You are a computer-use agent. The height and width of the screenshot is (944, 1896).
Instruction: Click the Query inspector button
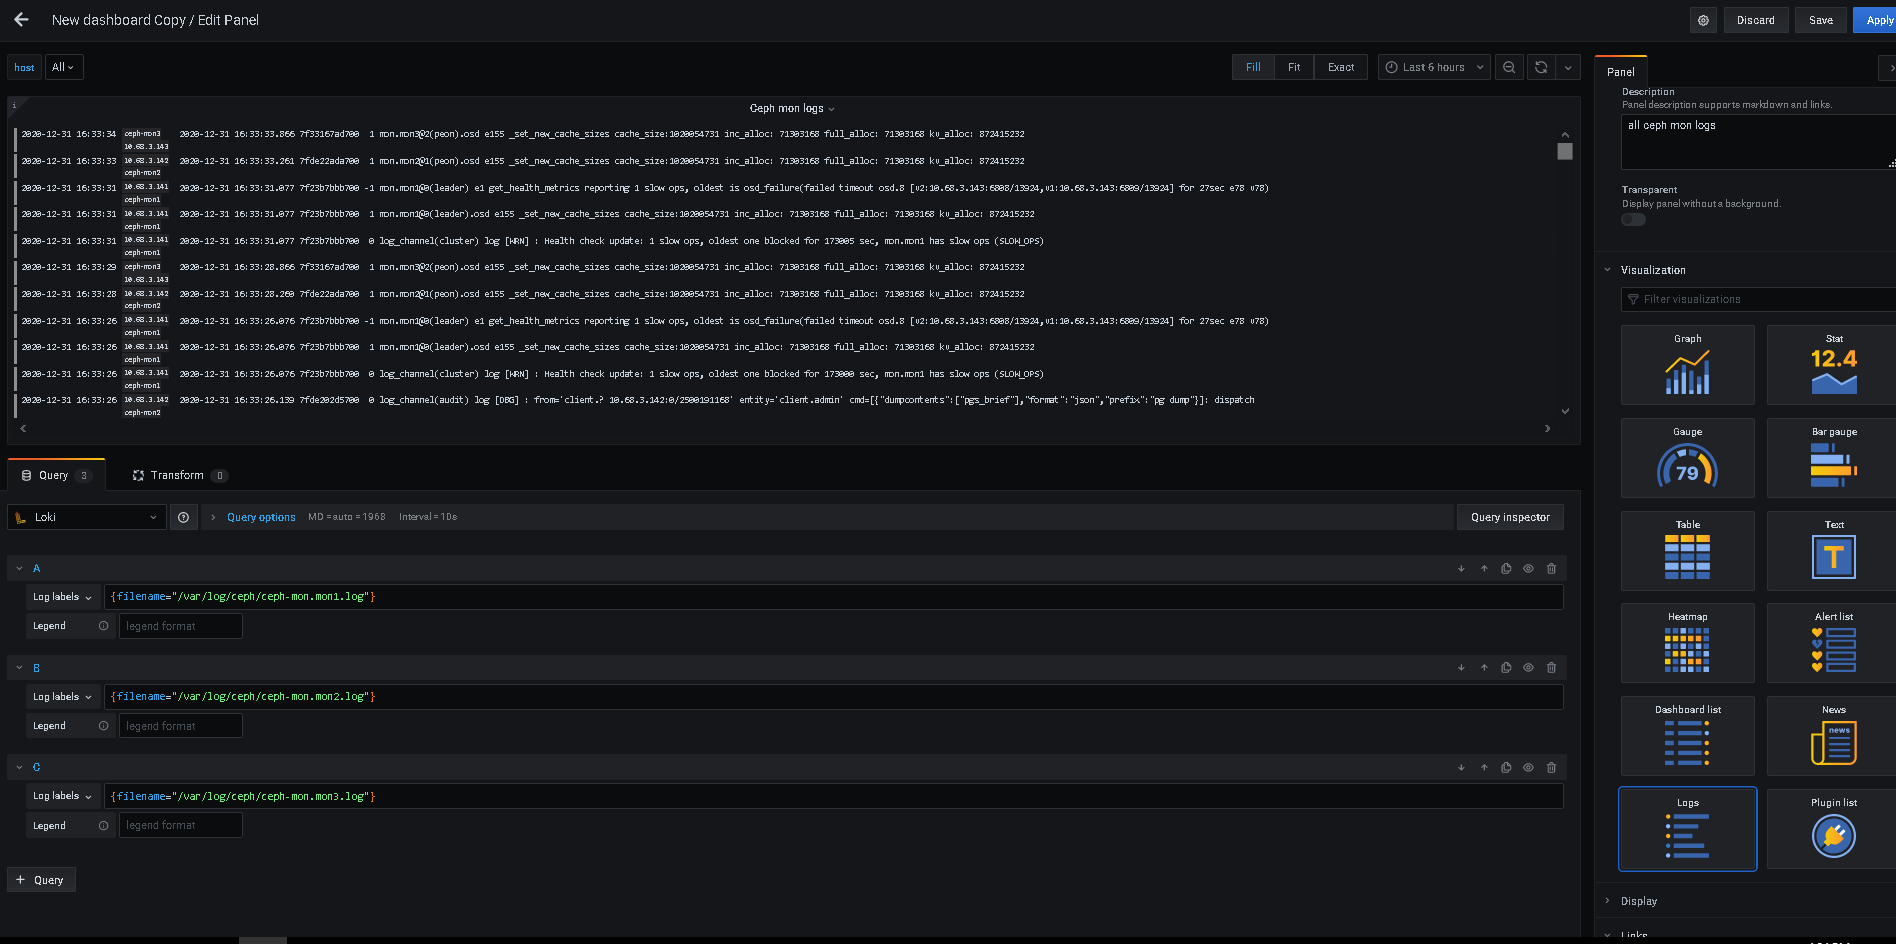coord(1510,517)
